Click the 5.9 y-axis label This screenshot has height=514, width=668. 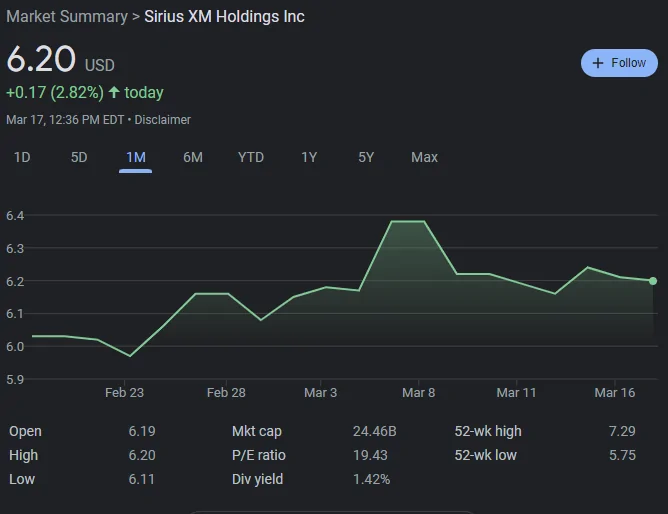(x=15, y=379)
